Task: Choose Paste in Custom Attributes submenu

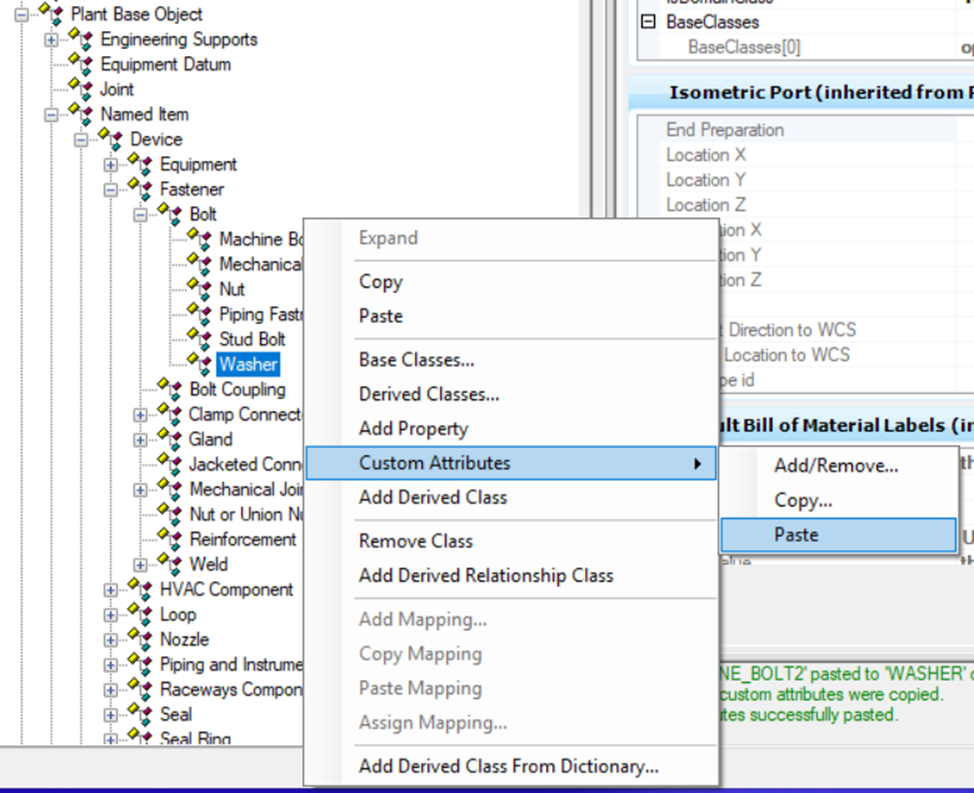Action: click(839, 535)
